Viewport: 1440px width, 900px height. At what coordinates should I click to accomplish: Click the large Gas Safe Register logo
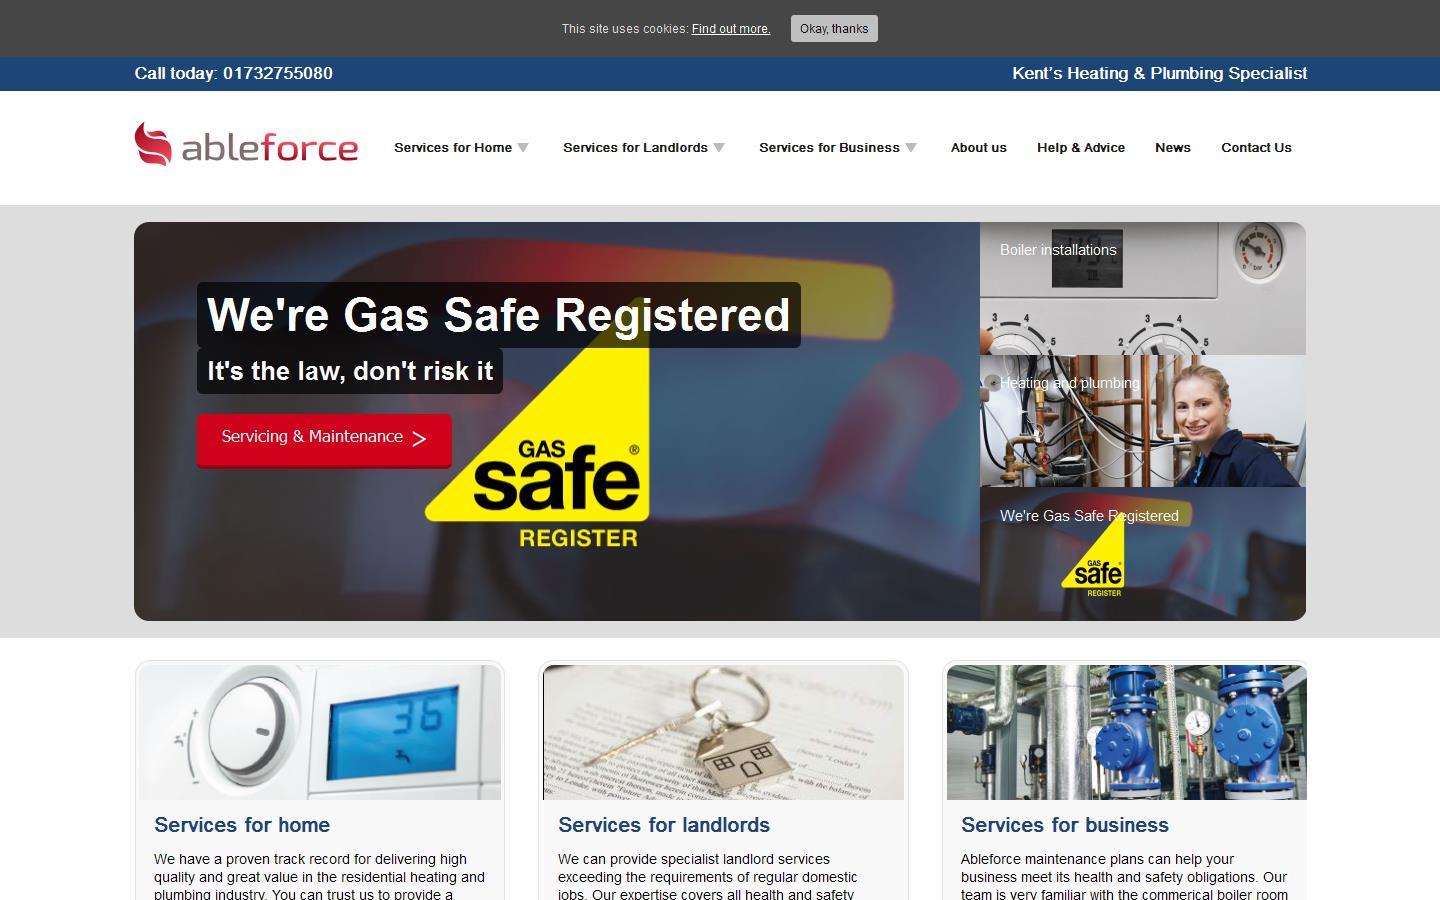point(537,436)
